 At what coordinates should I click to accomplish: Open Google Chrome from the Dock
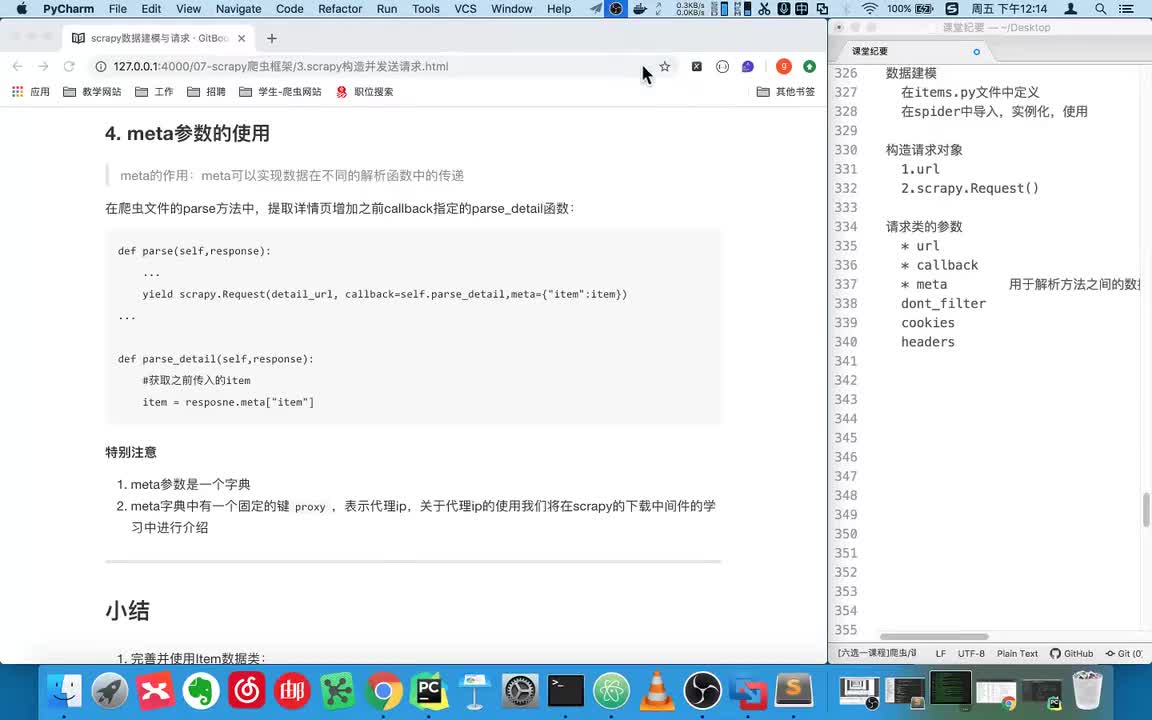click(384, 691)
